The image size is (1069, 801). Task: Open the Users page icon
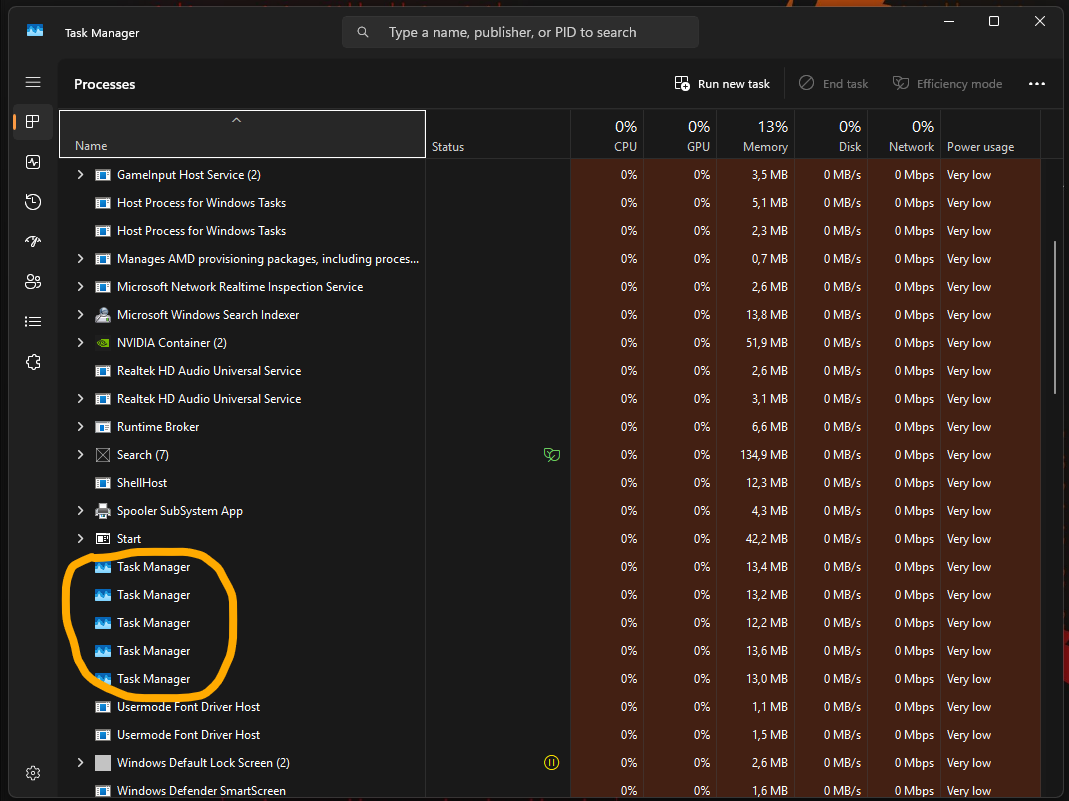pos(33,282)
